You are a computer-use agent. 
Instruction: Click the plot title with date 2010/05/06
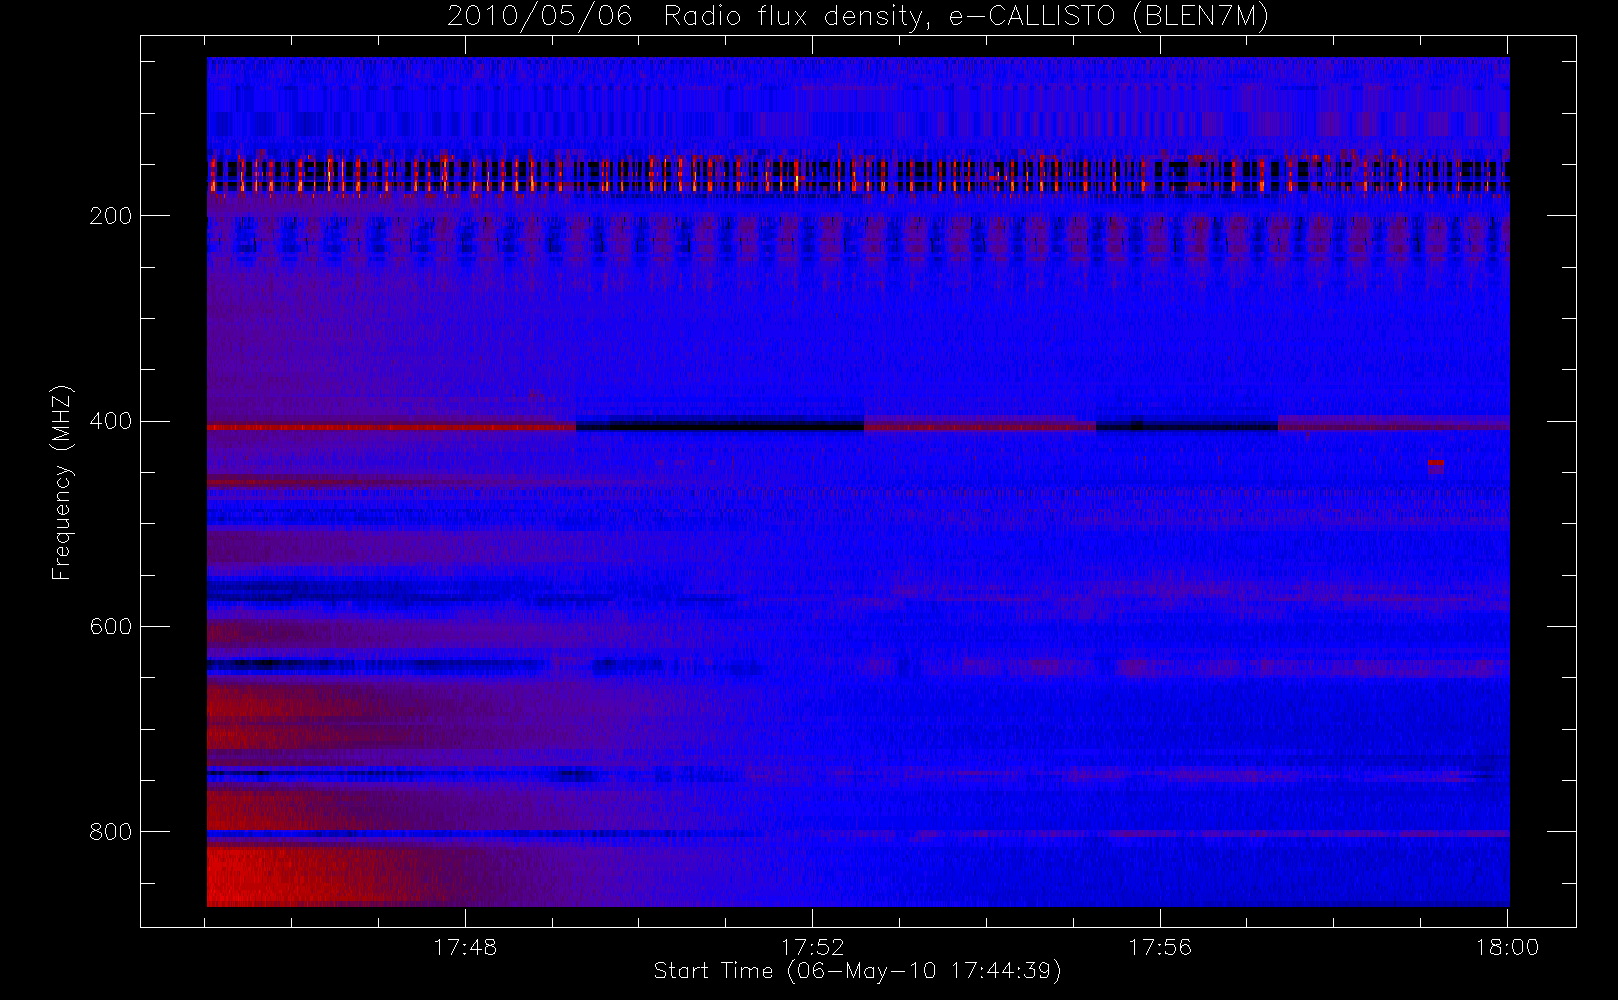858,16
